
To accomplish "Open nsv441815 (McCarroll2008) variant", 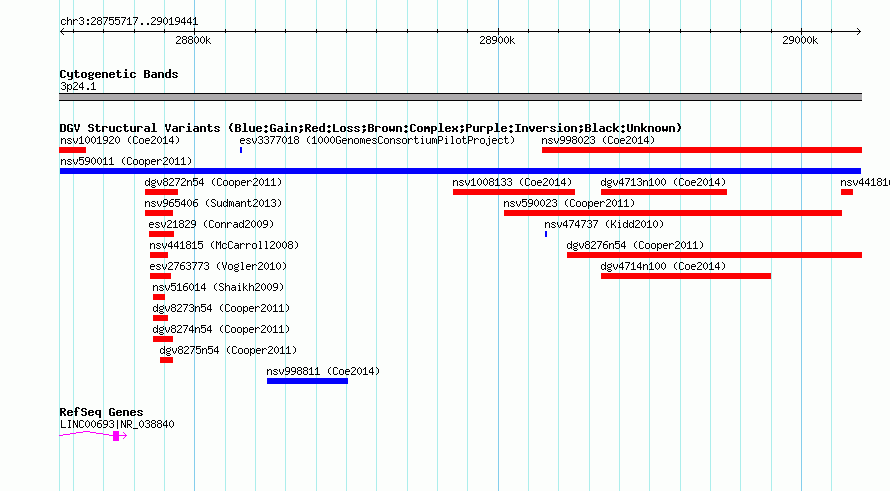I will tap(224, 245).
